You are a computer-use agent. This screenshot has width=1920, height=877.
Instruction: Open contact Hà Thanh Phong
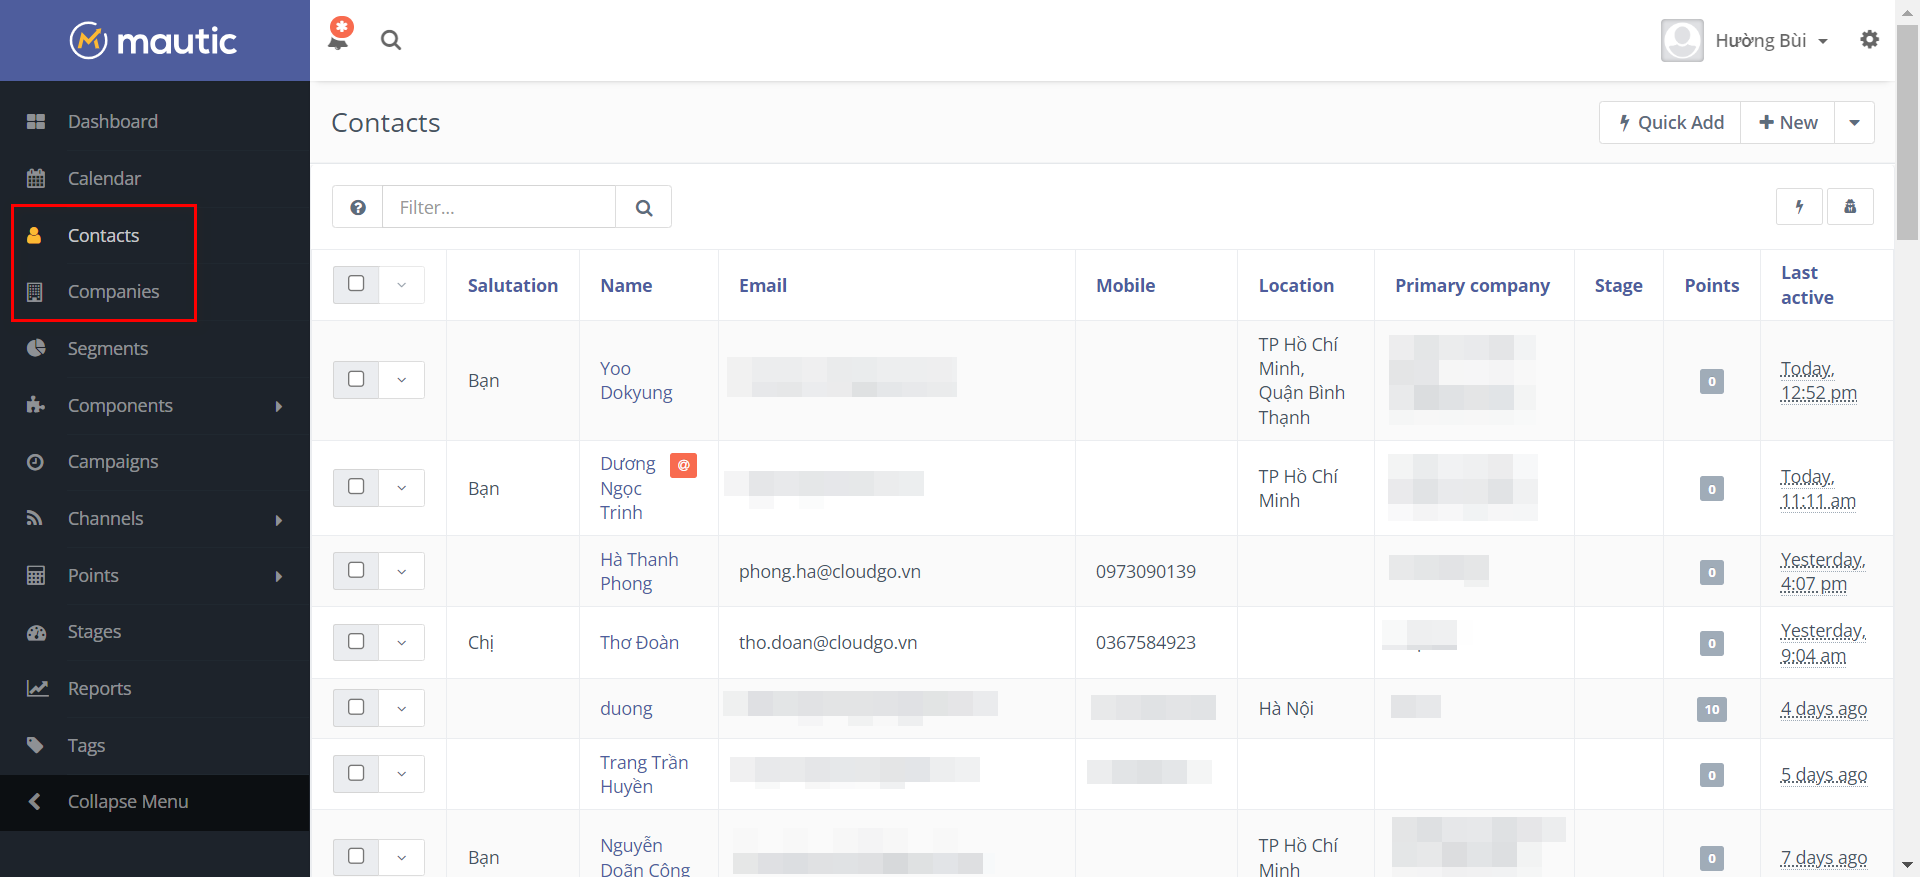pyautogui.click(x=639, y=572)
